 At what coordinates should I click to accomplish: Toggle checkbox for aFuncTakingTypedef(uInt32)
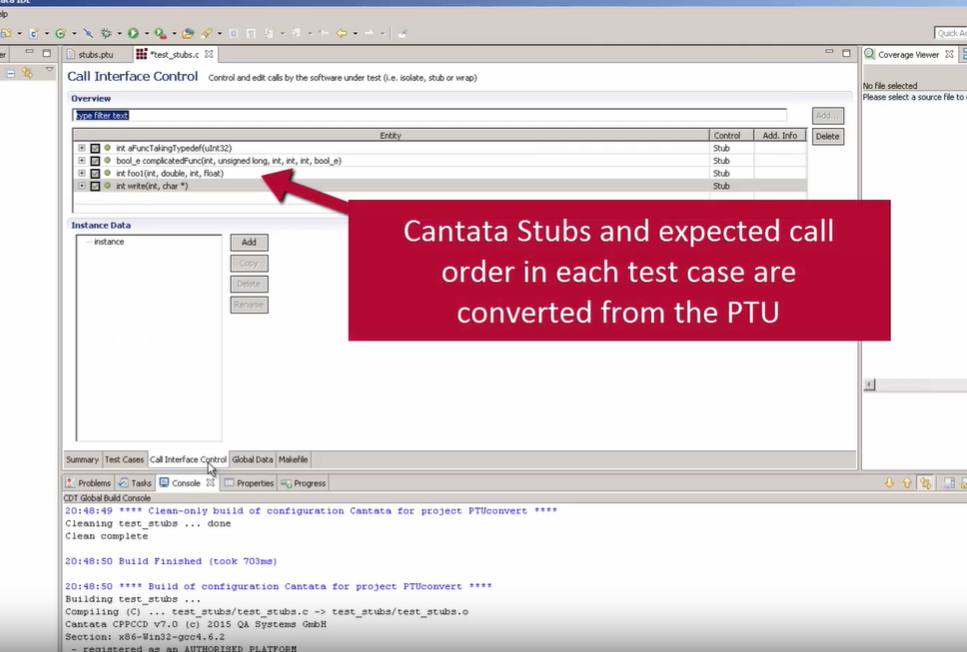coord(95,148)
